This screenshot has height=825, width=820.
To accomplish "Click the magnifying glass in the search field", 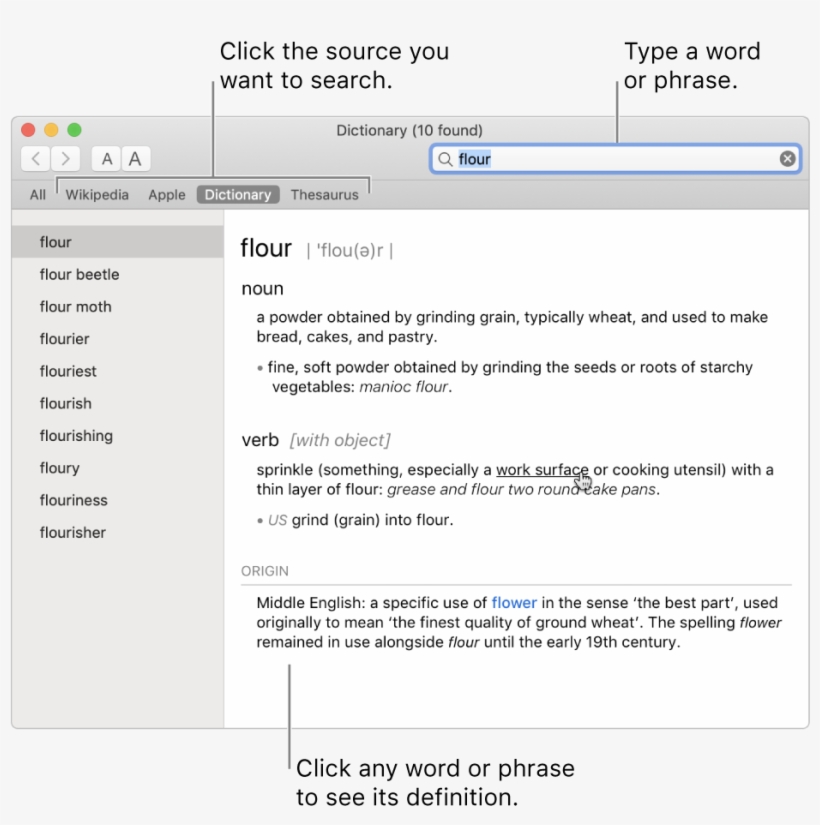I will 446,158.
